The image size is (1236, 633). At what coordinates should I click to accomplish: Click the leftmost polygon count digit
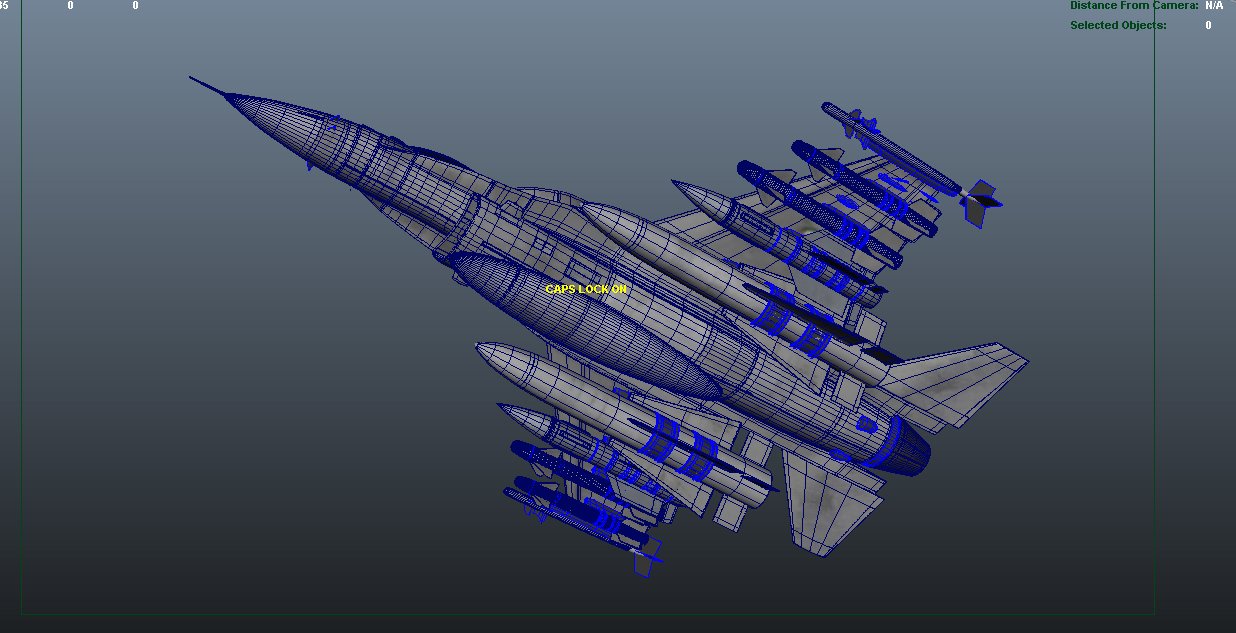tap(5, 5)
